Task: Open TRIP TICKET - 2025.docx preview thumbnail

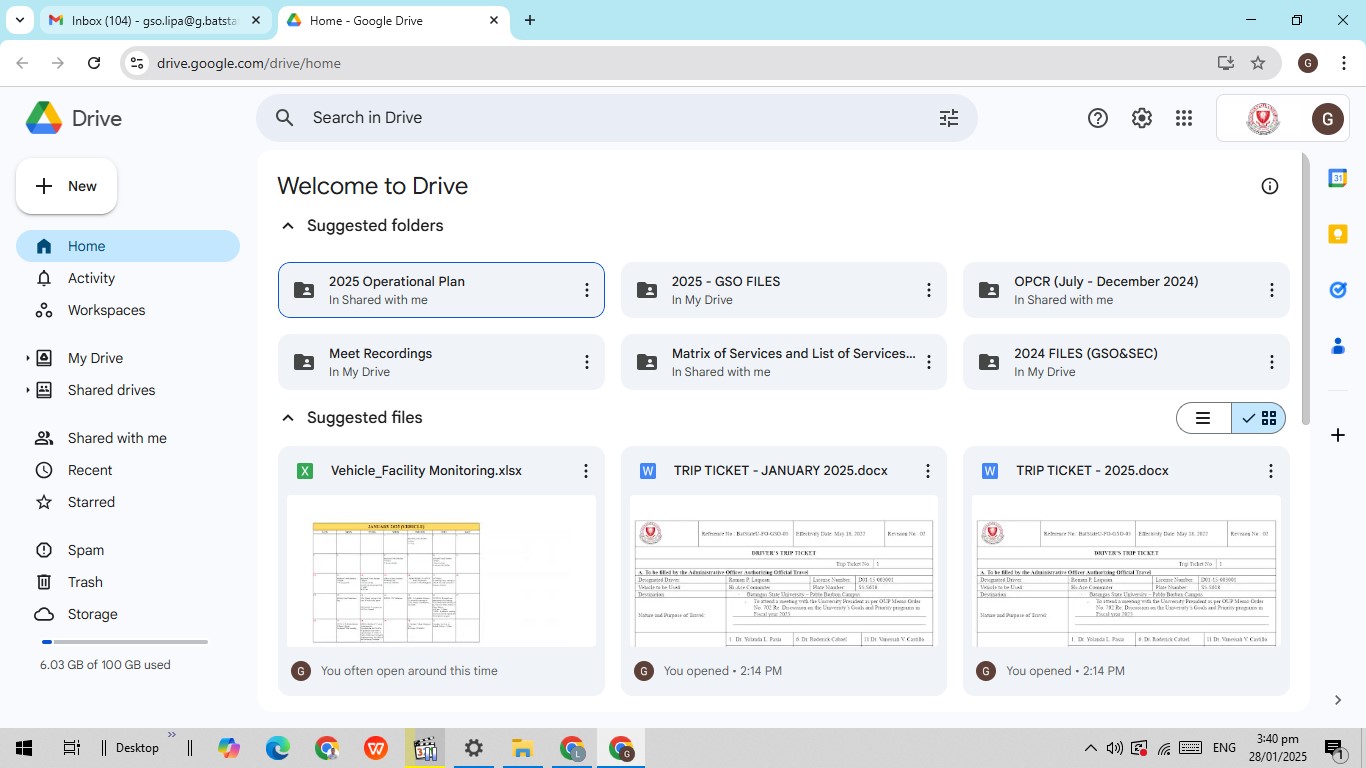Action: coord(1126,570)
